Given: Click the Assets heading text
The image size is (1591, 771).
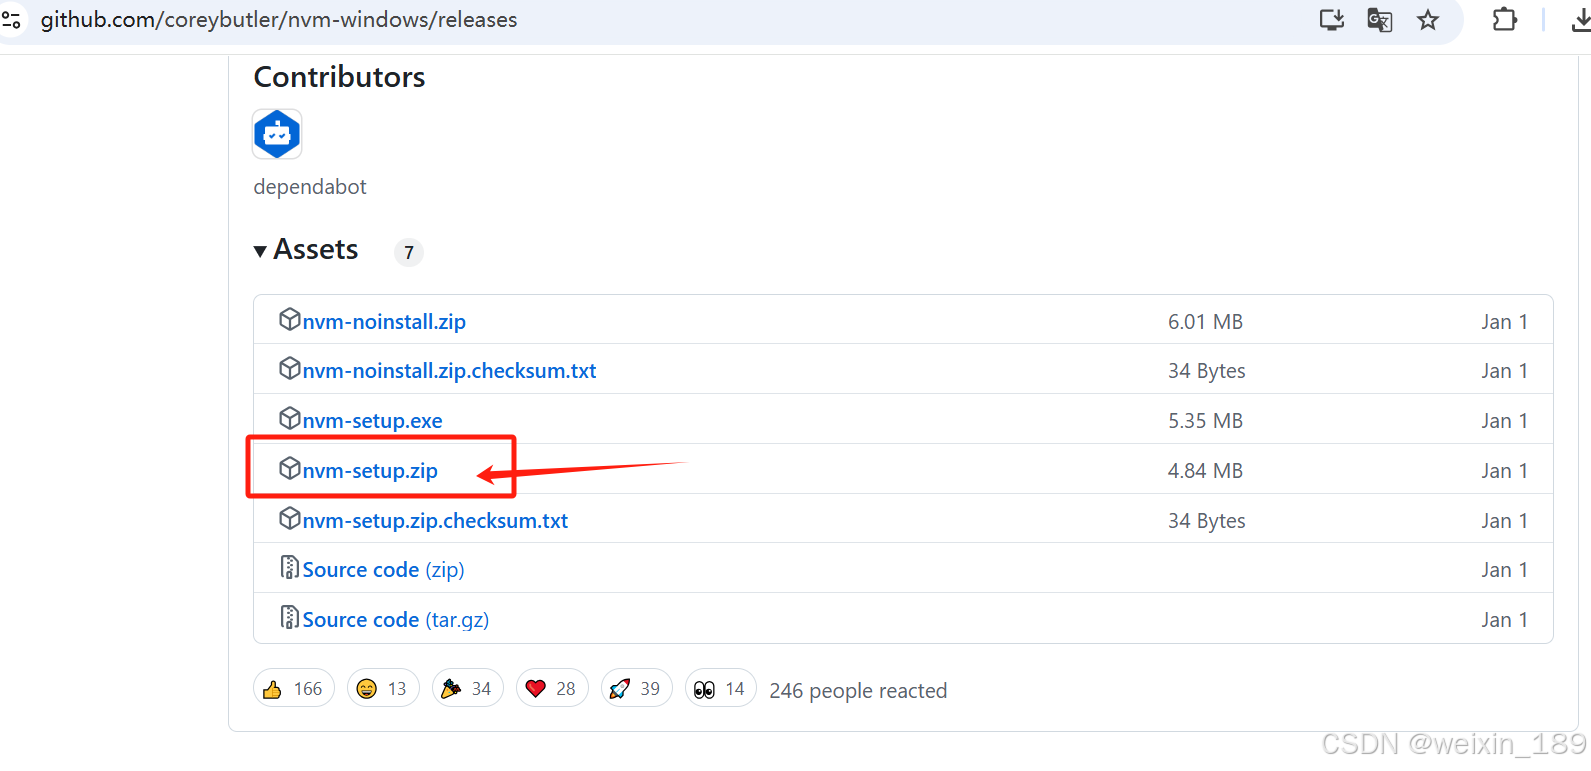Looking at the screenshot, I should [316, 249].
